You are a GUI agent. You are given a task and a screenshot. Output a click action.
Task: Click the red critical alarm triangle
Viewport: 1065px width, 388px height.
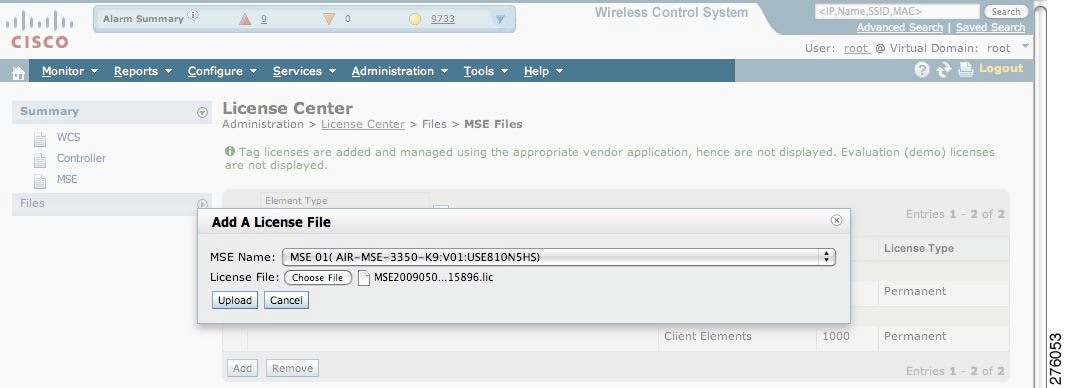click(245, 20)
